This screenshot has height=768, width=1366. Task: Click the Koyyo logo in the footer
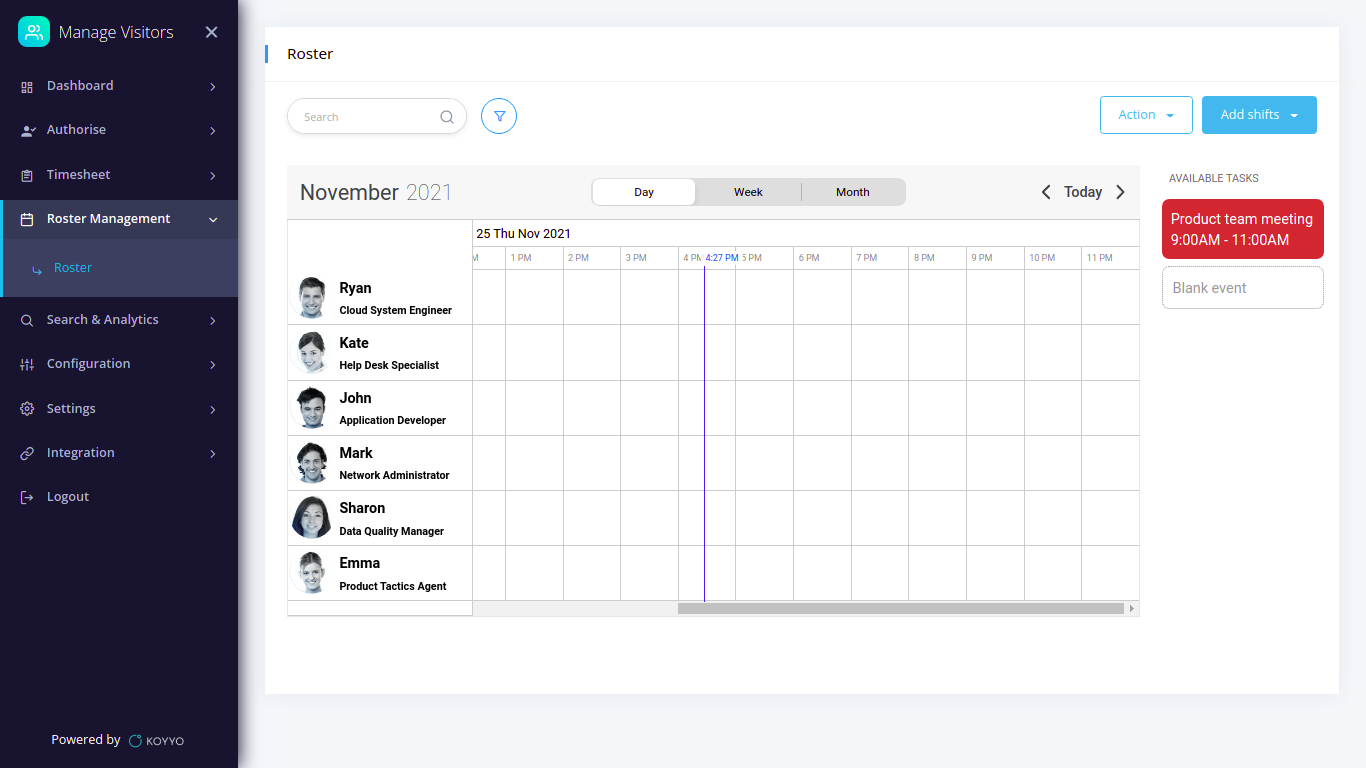click(x=157, y=741)
